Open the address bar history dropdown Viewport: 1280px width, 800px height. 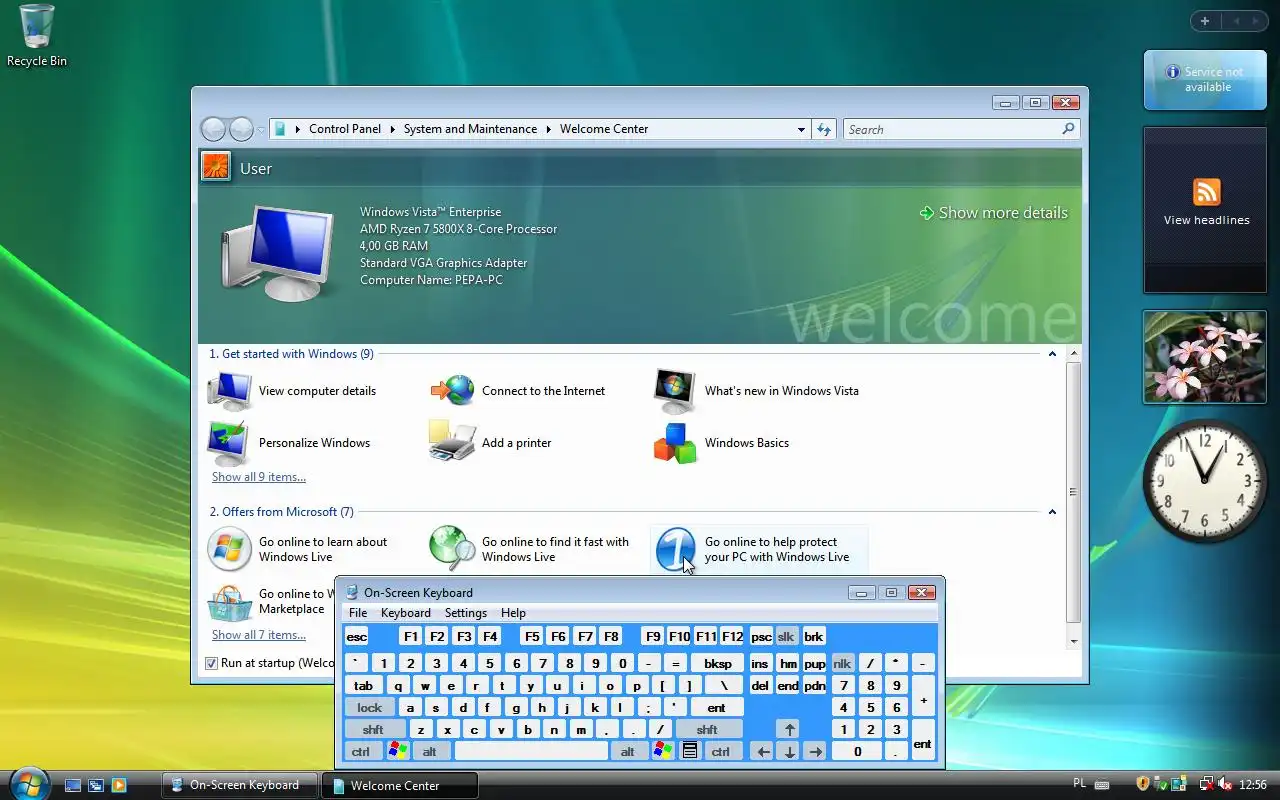click(801, 129)
